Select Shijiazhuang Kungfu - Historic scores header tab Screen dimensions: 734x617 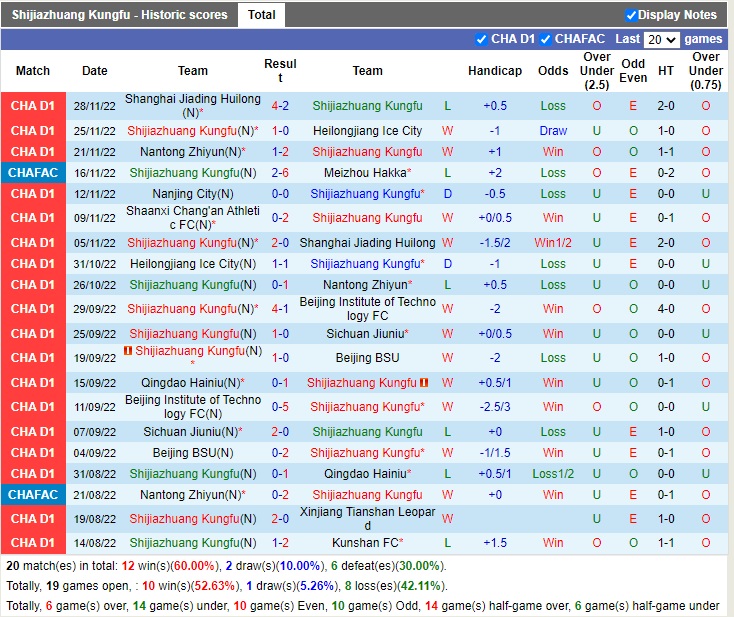tap(119, 15)
